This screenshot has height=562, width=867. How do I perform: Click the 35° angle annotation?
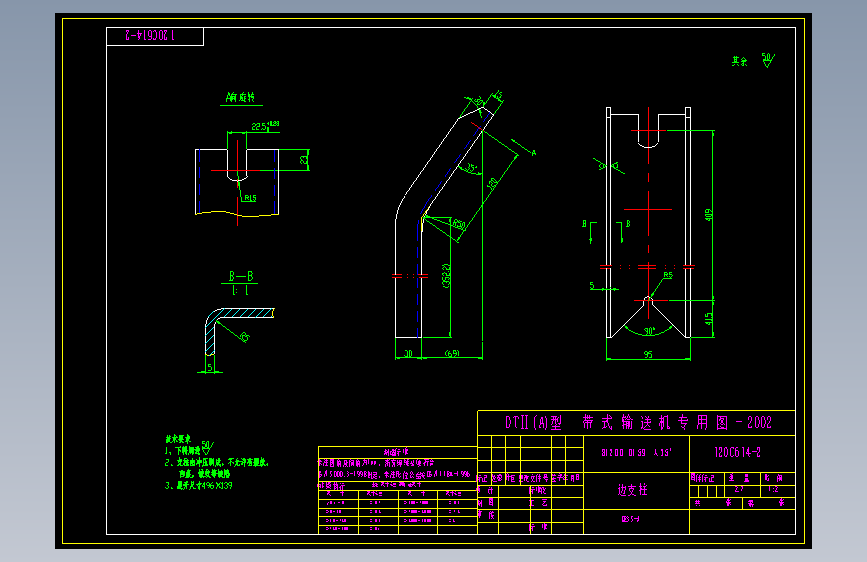pos(471,167)
